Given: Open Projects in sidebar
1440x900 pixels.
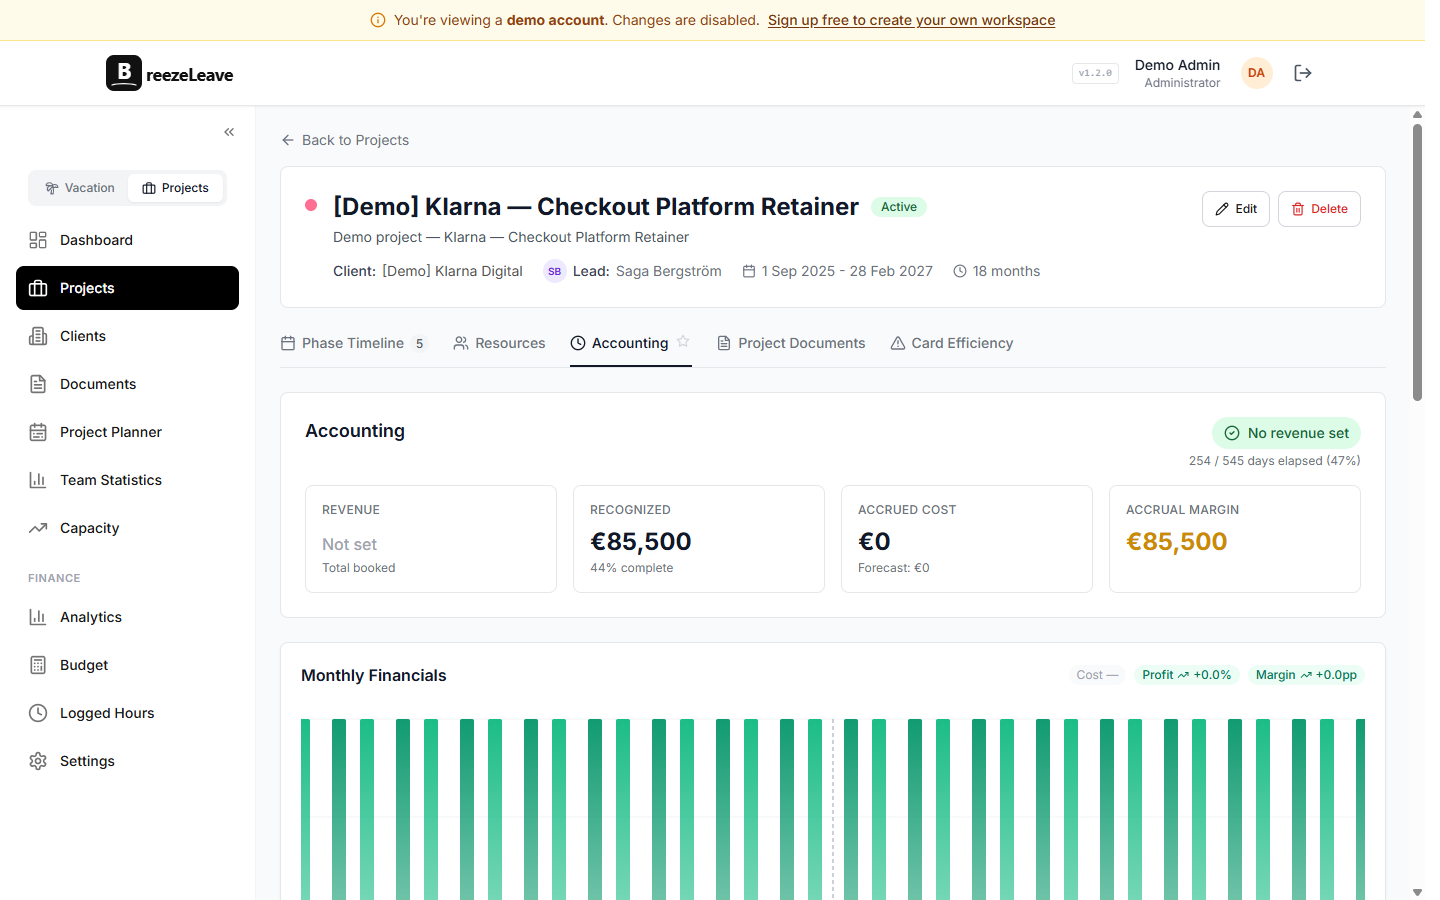Looking at the screenshot, I should pos(127,288).
